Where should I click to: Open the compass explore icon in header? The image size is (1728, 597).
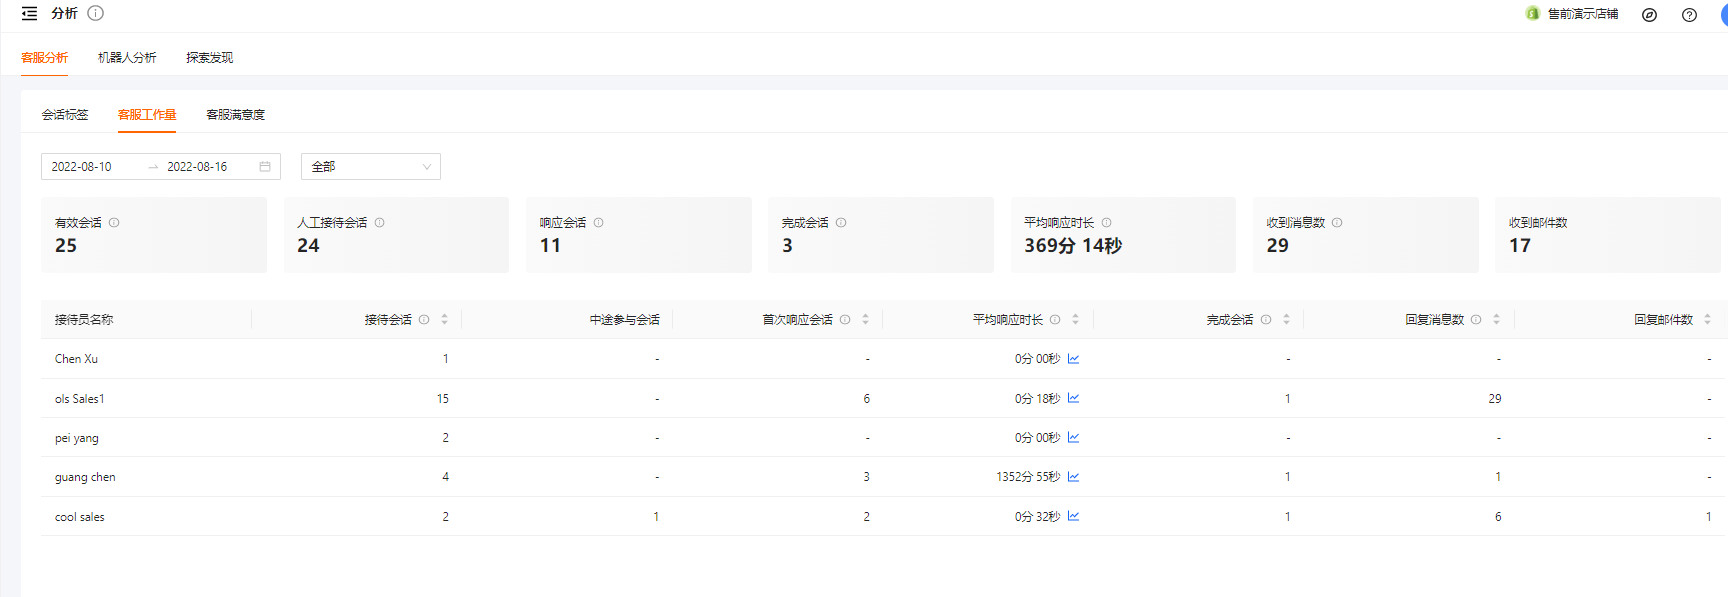pyautogui.click(x=1650, y=15)
